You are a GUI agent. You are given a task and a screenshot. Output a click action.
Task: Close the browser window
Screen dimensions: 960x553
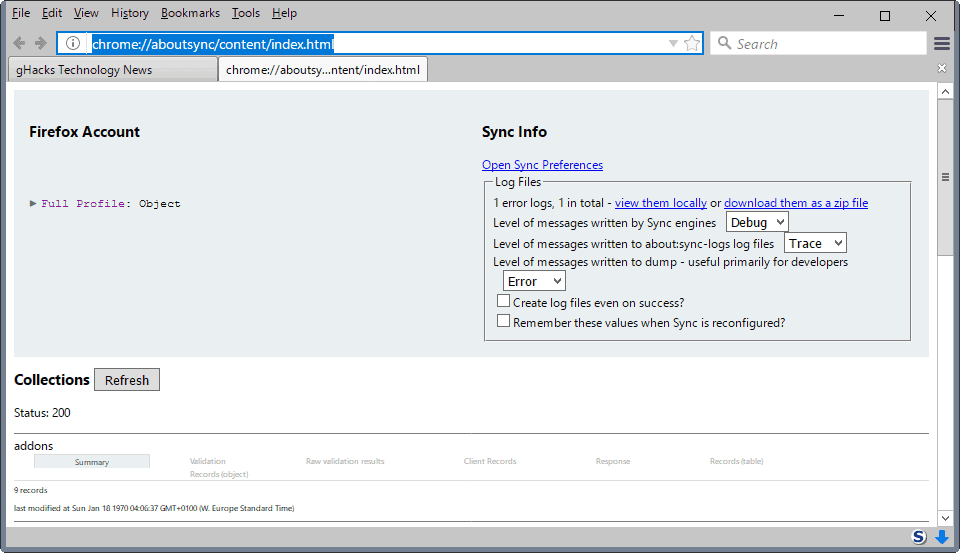pos(931,15)
